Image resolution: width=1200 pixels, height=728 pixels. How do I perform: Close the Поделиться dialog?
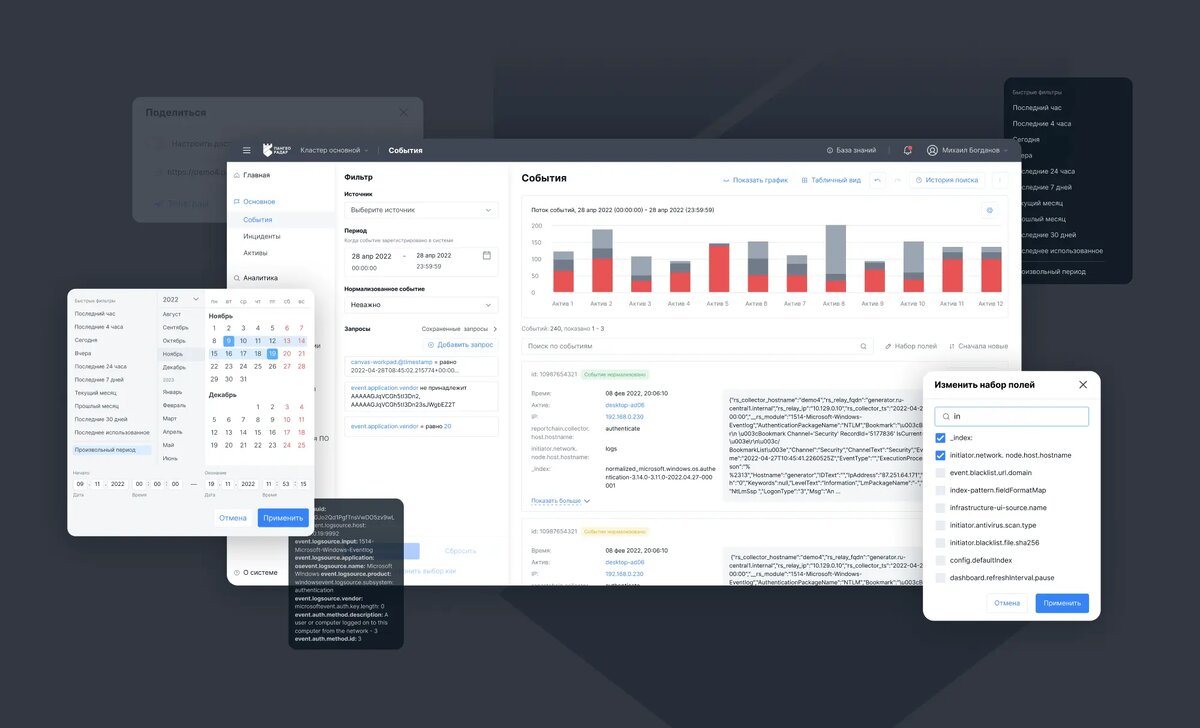click(x=404, y=113)
